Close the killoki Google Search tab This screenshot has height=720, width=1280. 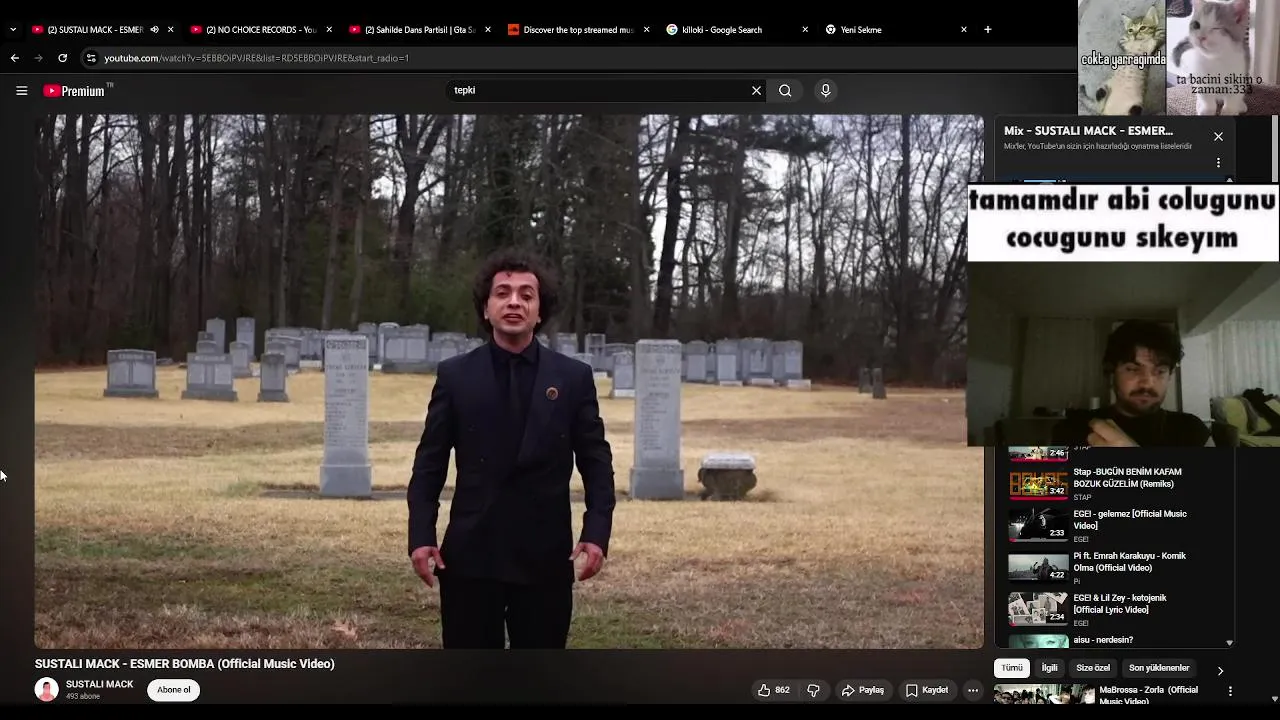coord(805,29)
